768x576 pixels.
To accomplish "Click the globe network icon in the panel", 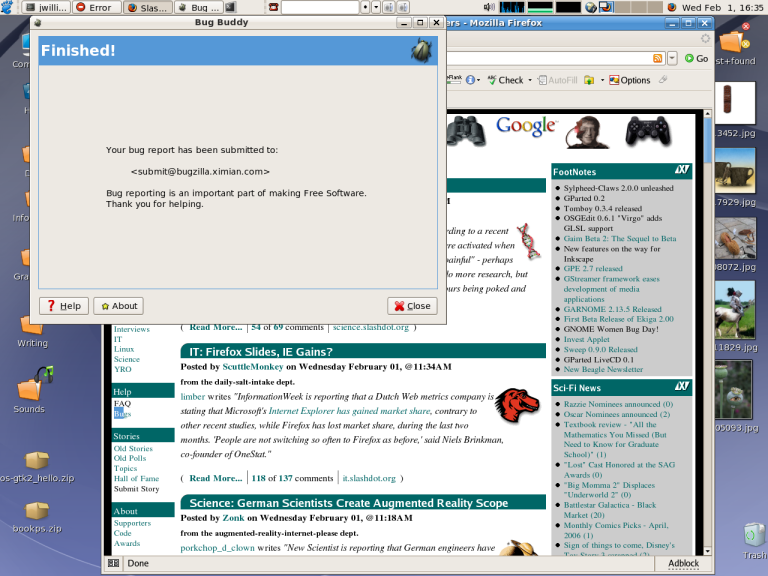I will [591, 7].
